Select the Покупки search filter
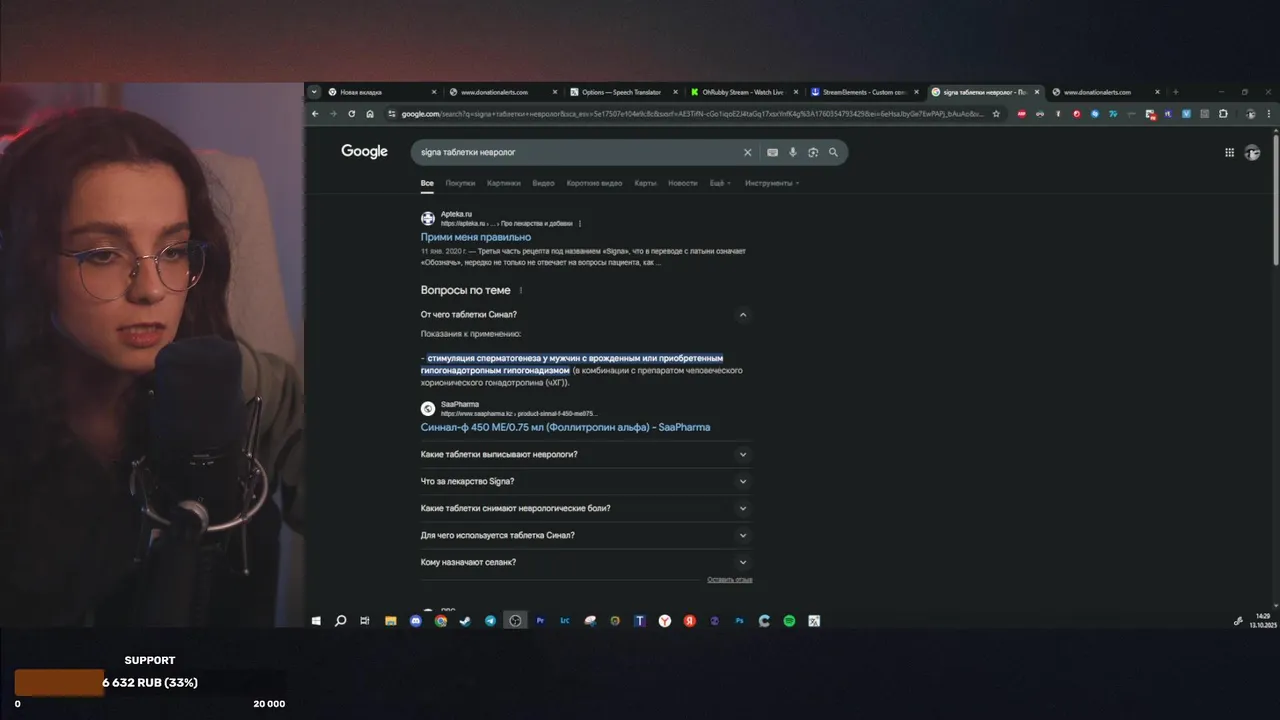Screen dimensions: 1280x720 click(x=460, y=183)
